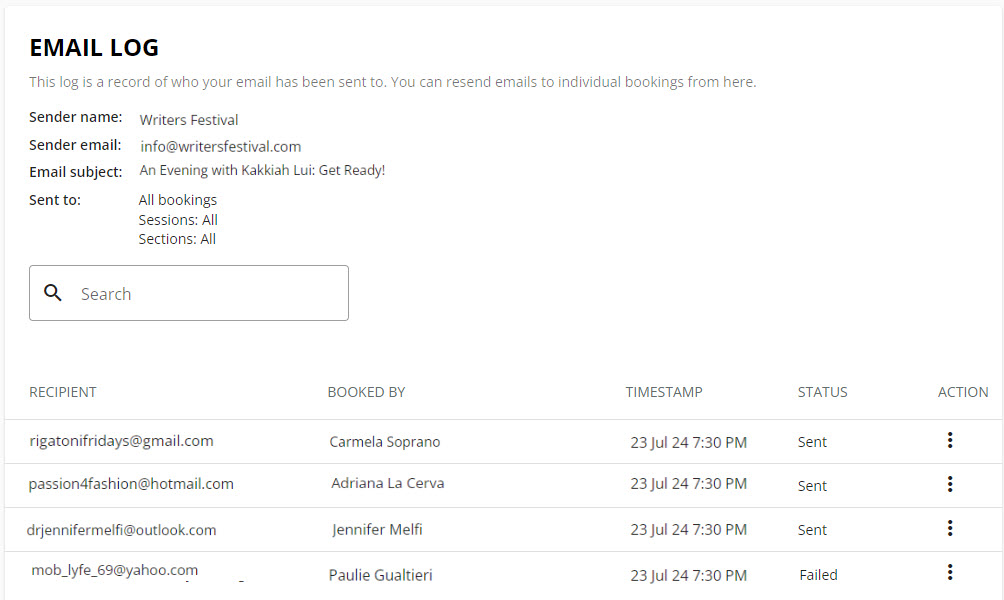Viewport: 1004px width, 600px height.
Task: Focus the Search input field
Action: [x=189, y=293]
